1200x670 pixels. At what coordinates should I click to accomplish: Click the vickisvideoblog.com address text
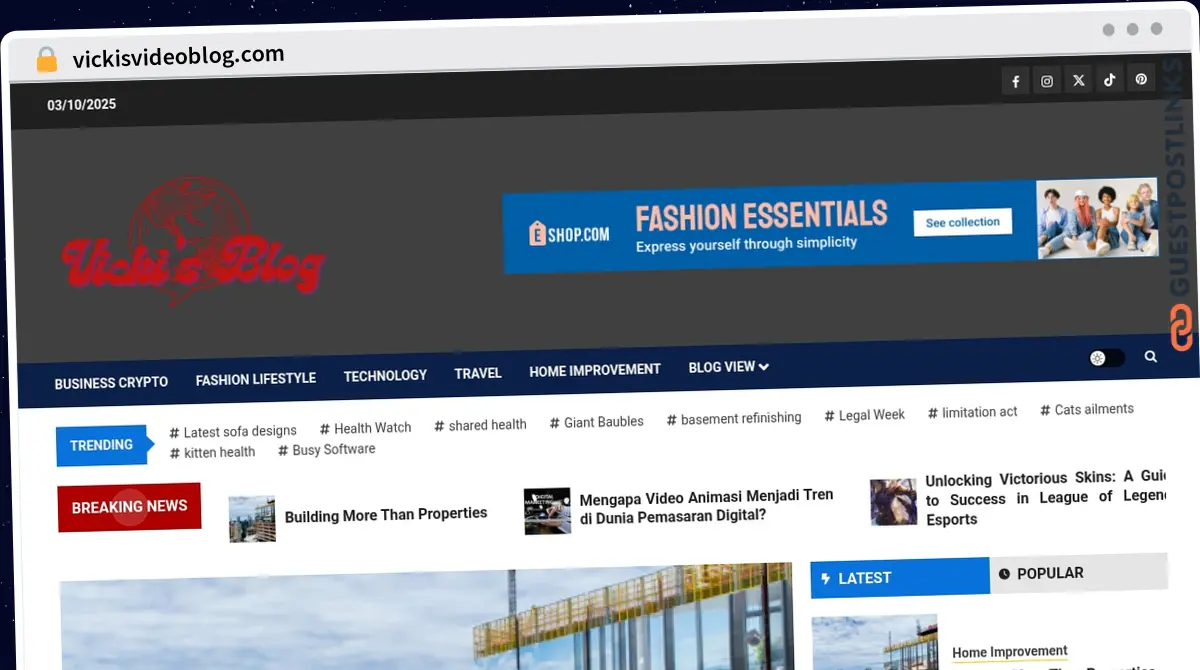tap(178, 57)
